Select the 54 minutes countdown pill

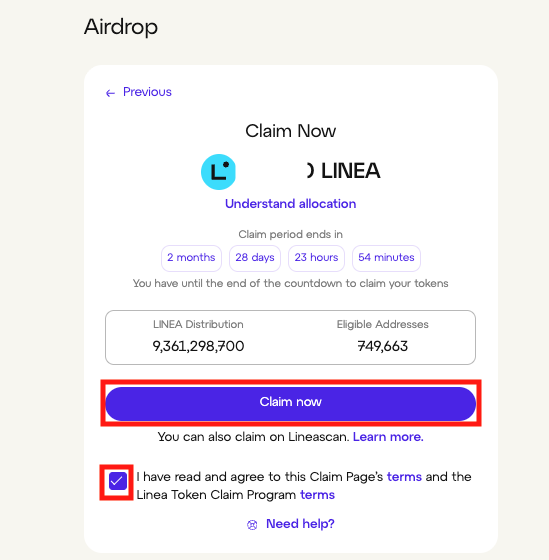point(386,258)
